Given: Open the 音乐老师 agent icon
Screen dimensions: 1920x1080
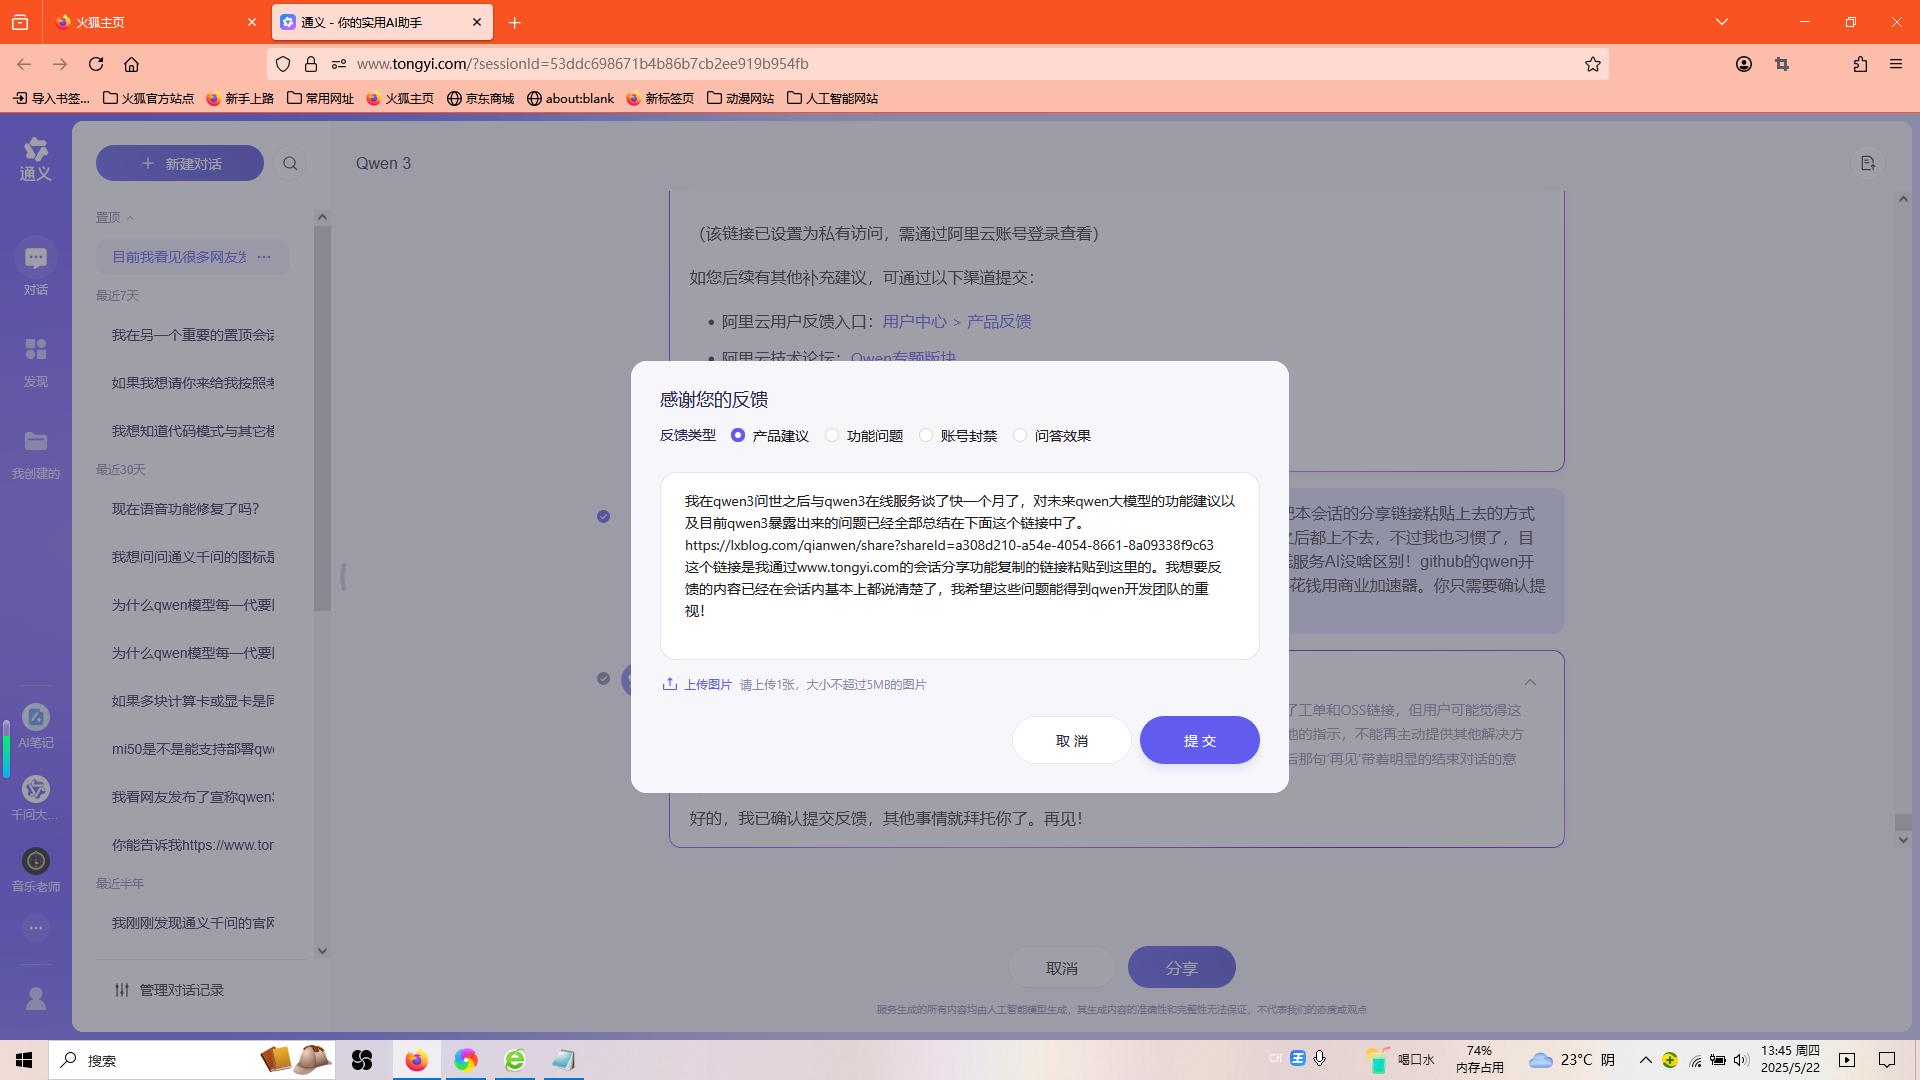Looking at the screenshot, I should (36, 861).
